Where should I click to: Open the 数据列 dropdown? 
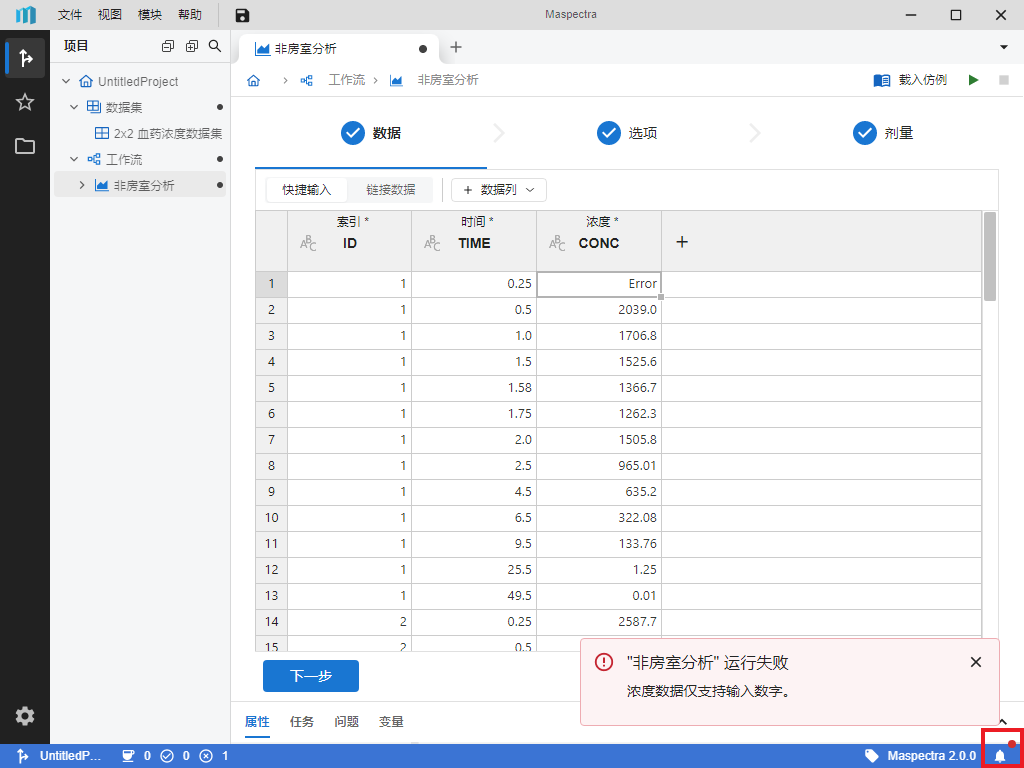[x=499, y=190]
